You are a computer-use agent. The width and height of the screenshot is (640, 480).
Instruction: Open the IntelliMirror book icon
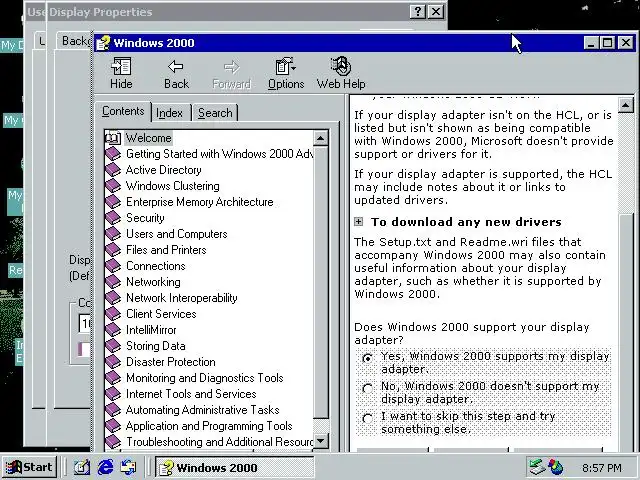tap(113, 329)
